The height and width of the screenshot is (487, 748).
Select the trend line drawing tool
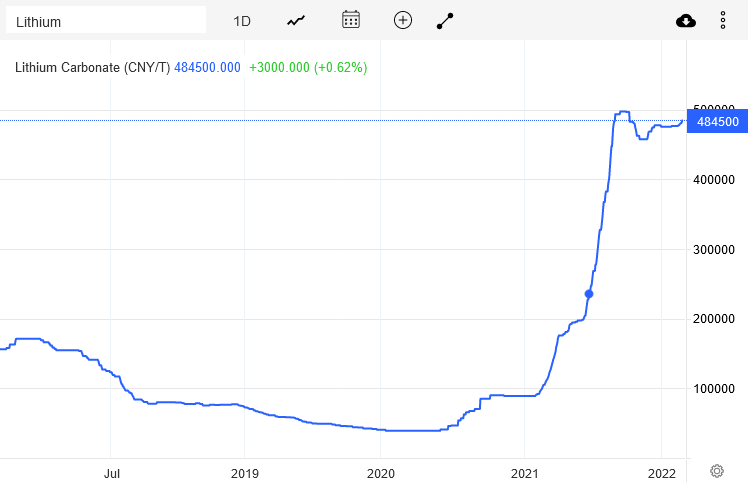point(445,21)
